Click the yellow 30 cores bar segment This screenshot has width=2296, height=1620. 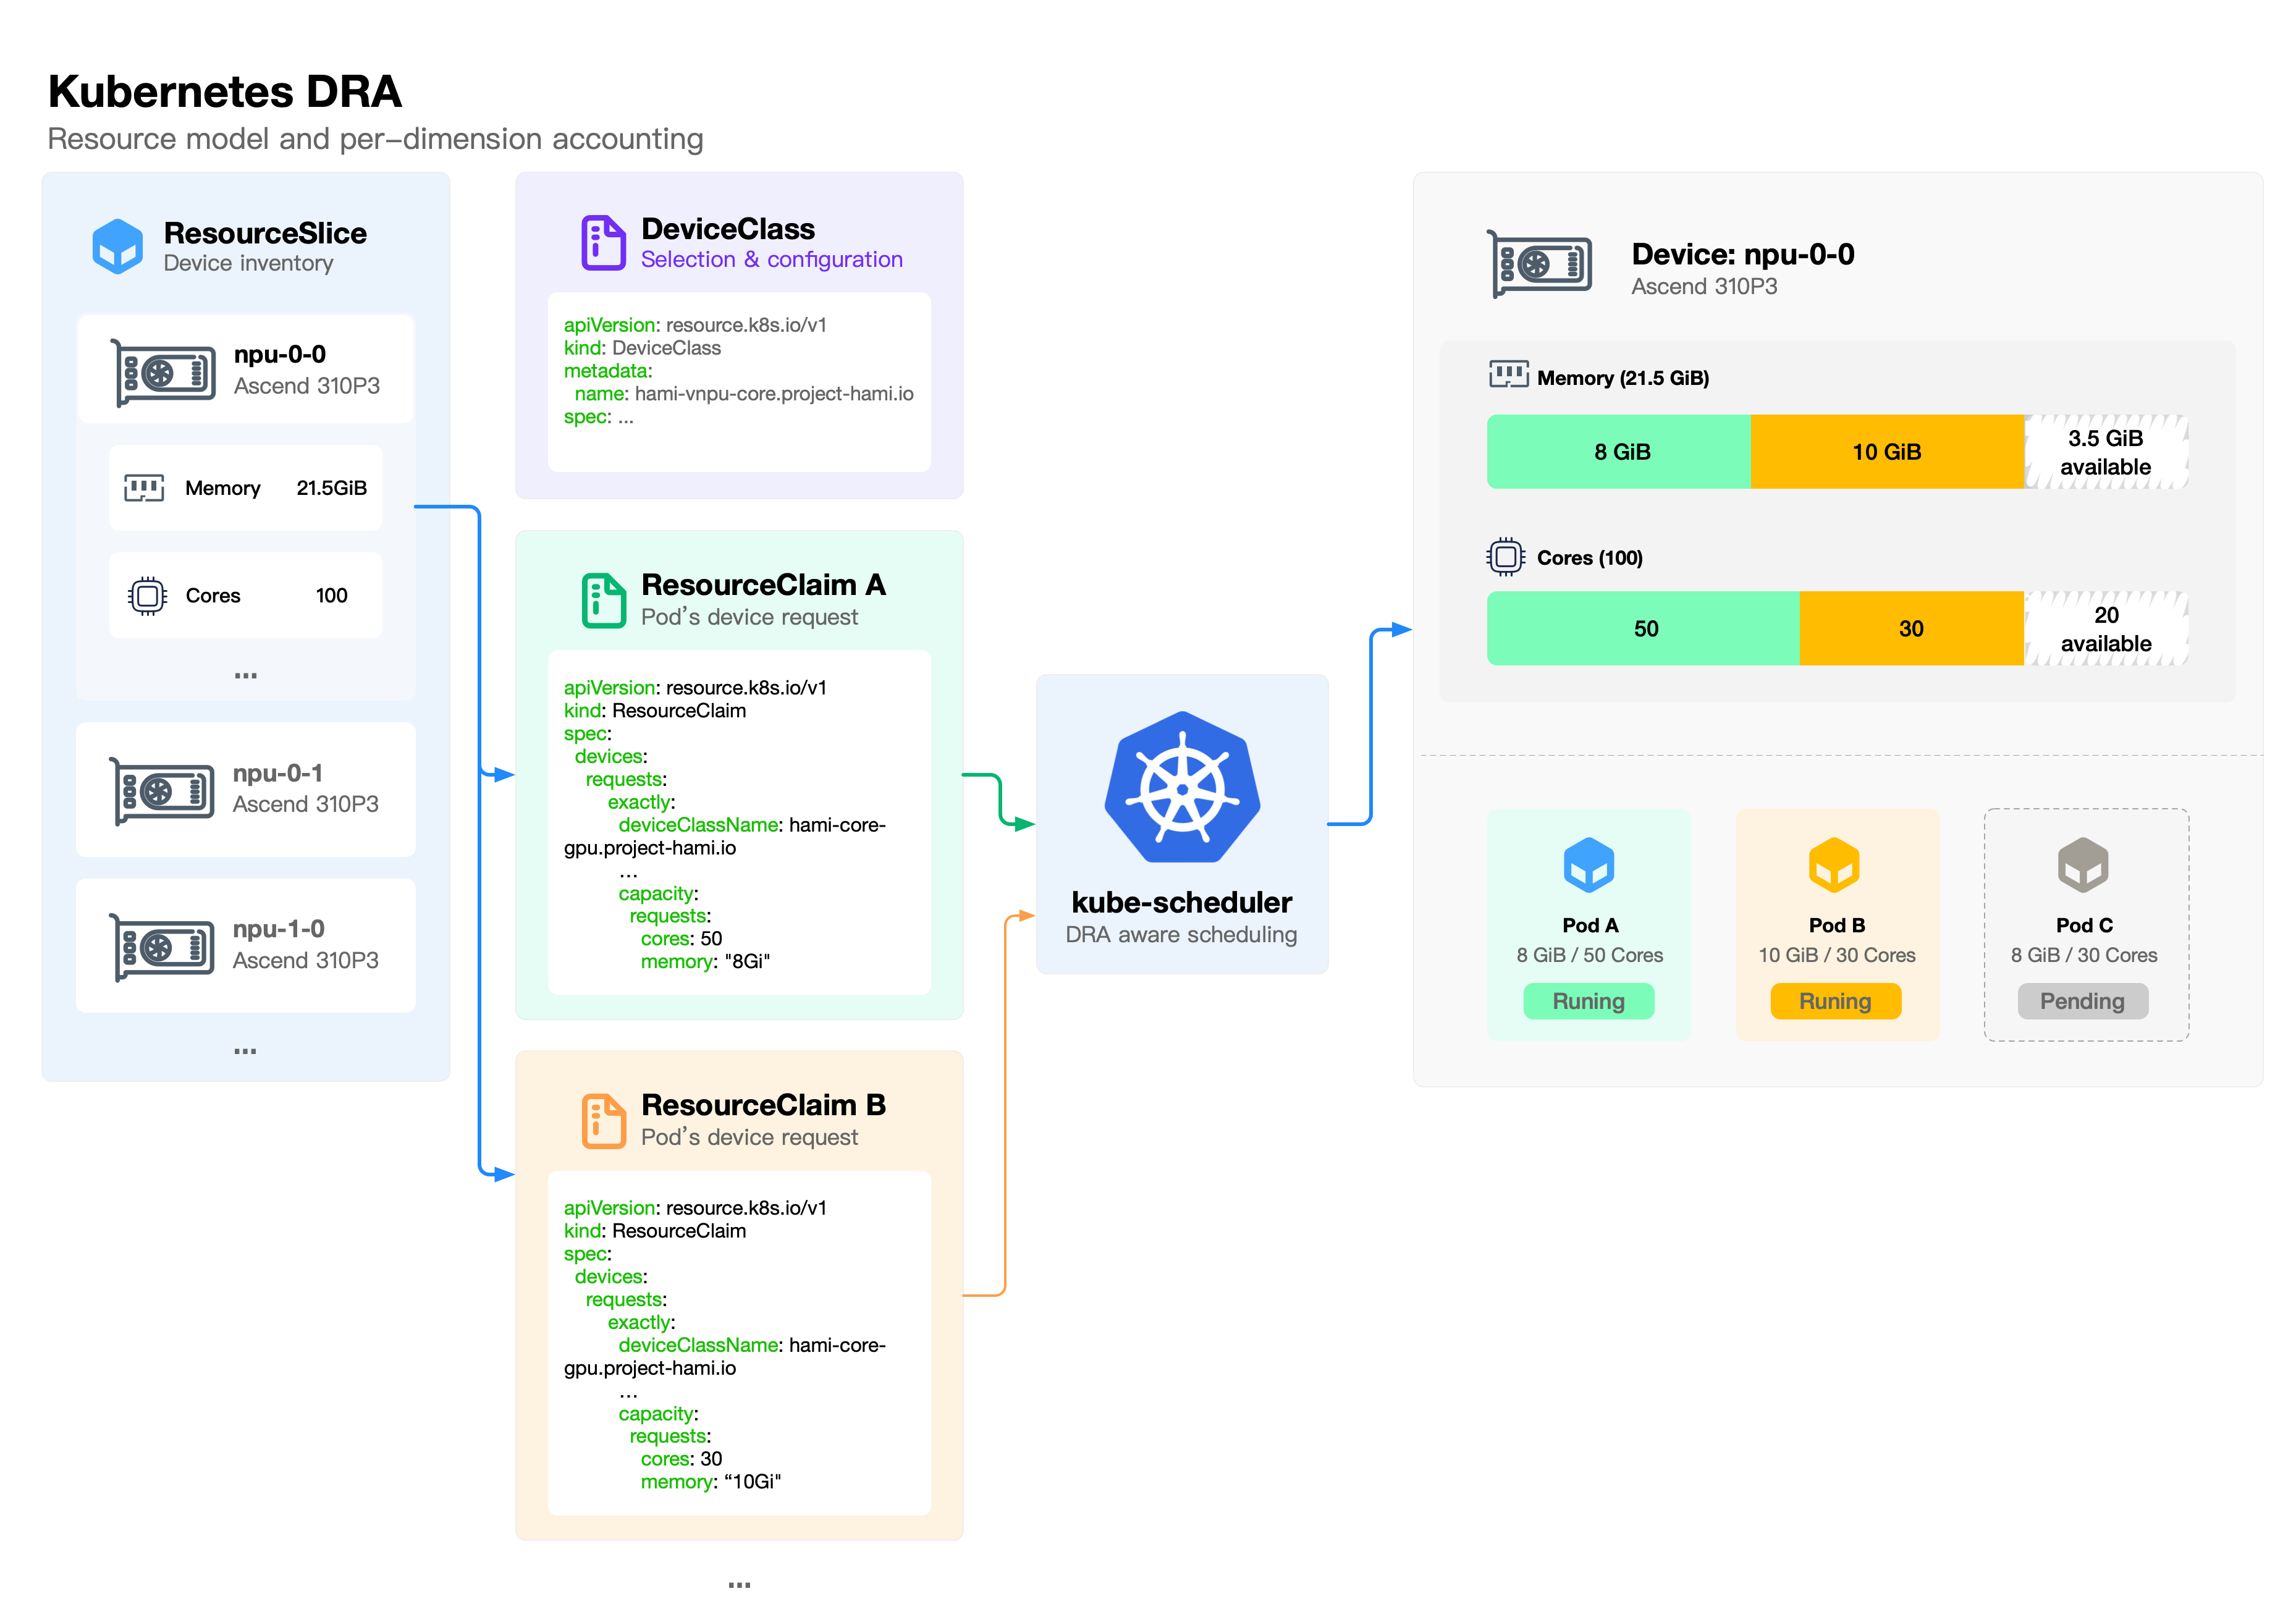pos(1912,629)
